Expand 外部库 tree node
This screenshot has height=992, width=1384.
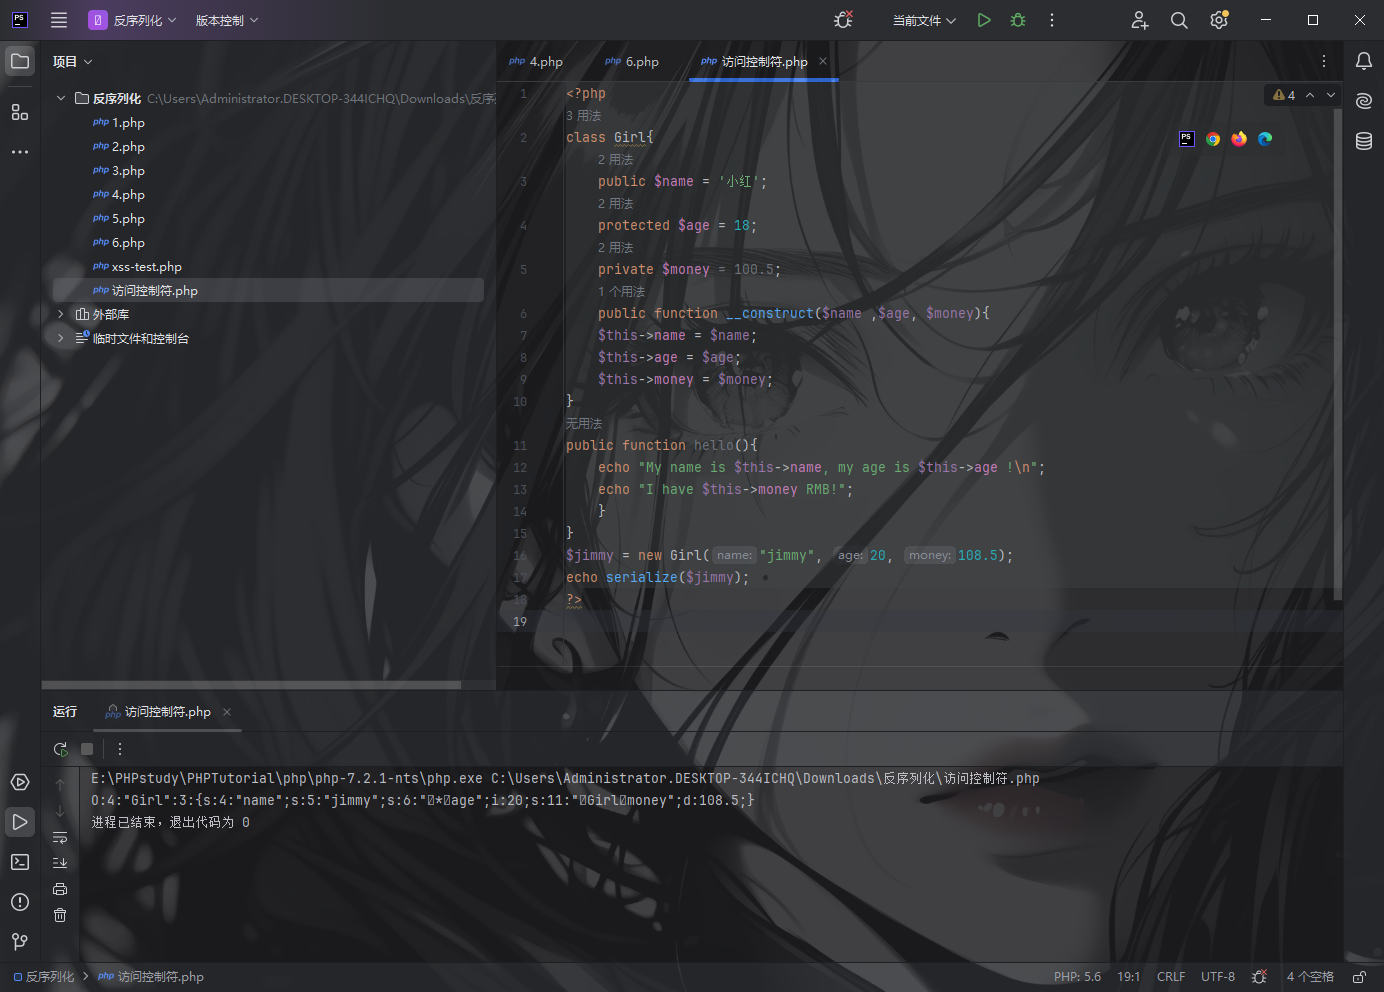61,314
